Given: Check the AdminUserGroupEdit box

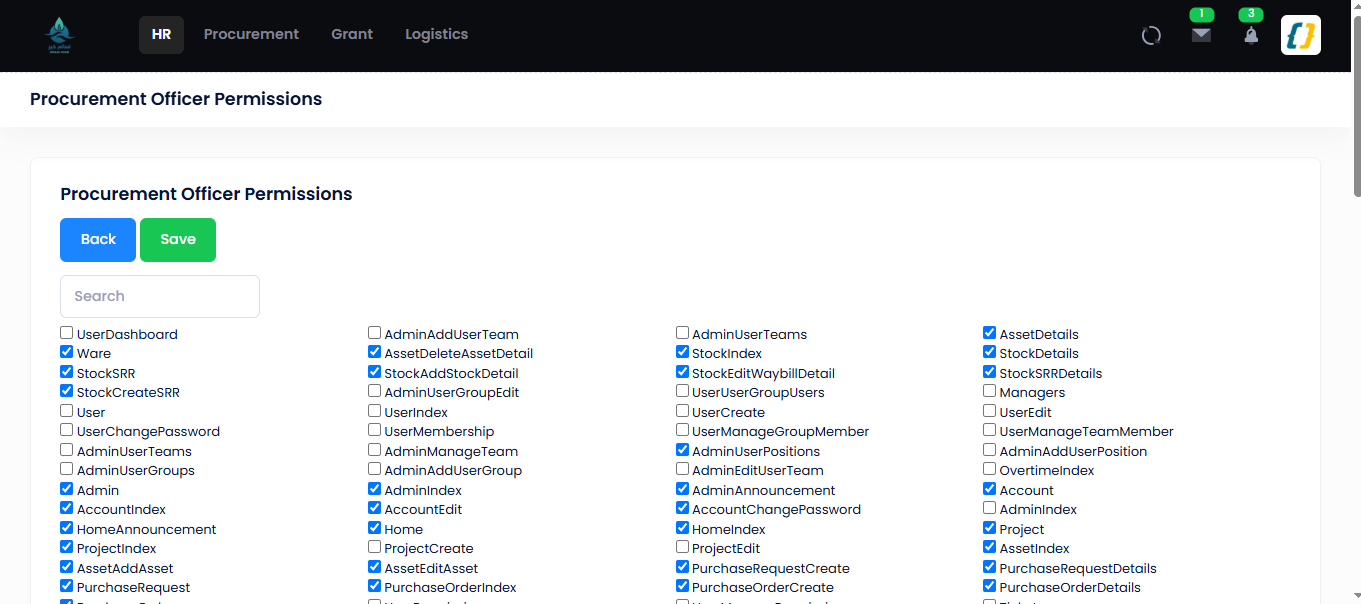Looking at the screenshot, I should 375,391.
